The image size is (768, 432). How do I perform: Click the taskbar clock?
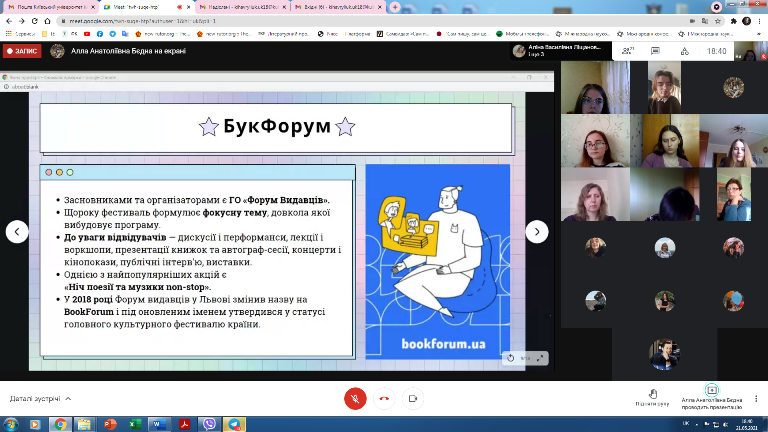(747, 424)
